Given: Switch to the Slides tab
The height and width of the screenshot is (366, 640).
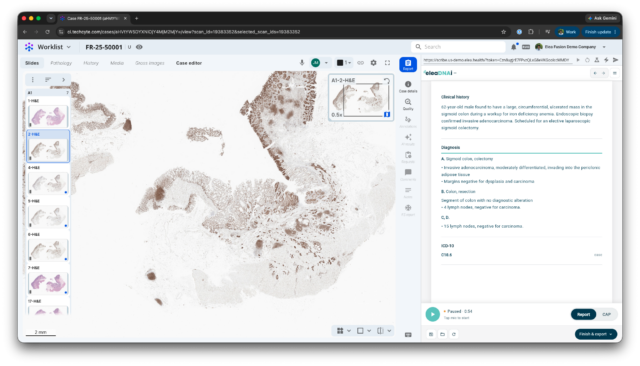Looking at the screenshot, I should point(32,63).
